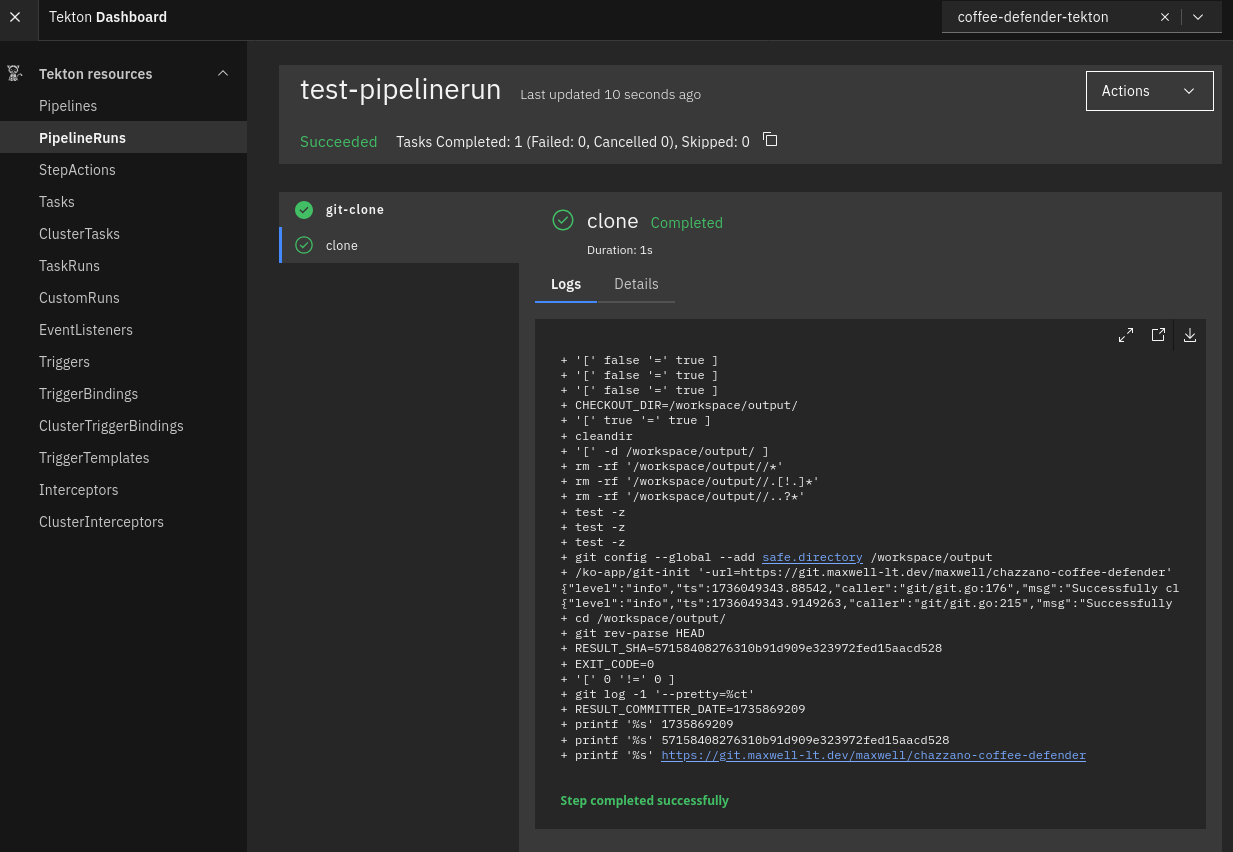Click the RESULT_COMMITTER_DATE=1735869209 log line
The height and width of the screenshot is (852, 1233).
(x=683, y=709)
